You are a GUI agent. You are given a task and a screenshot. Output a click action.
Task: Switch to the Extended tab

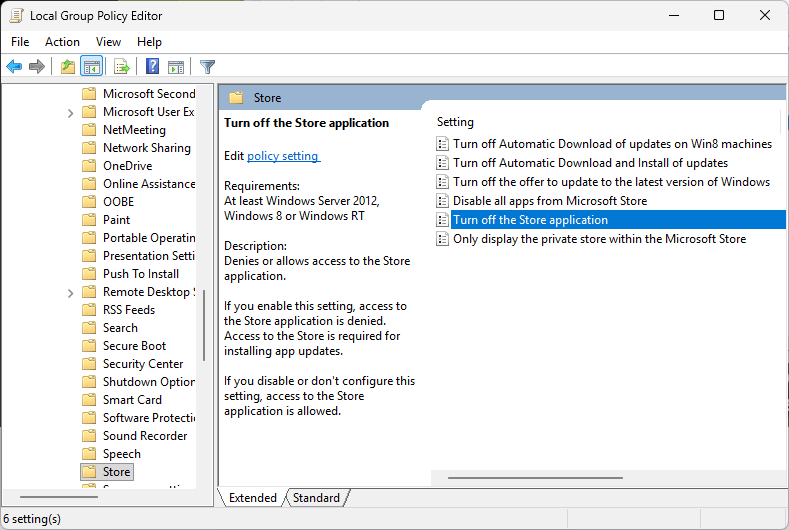[253, 498]
